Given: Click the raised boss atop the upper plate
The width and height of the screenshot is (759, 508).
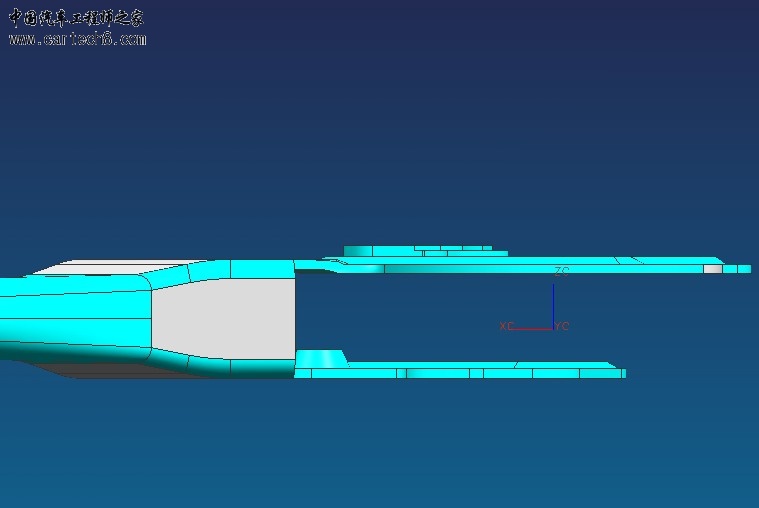Looking at the screenshot, I should pyautogui.click(x=420, y=250).
